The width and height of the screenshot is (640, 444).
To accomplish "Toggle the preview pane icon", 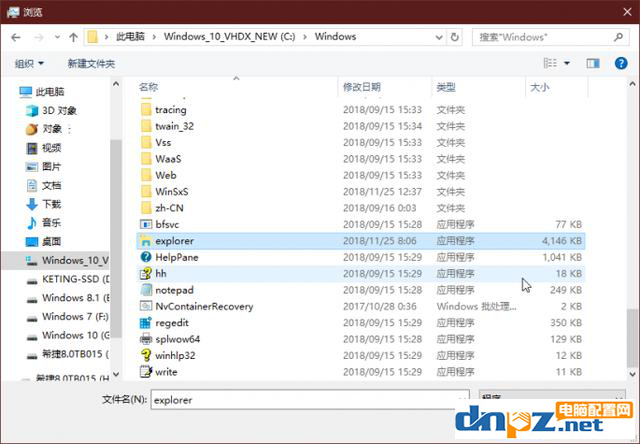I will [593, 63].
